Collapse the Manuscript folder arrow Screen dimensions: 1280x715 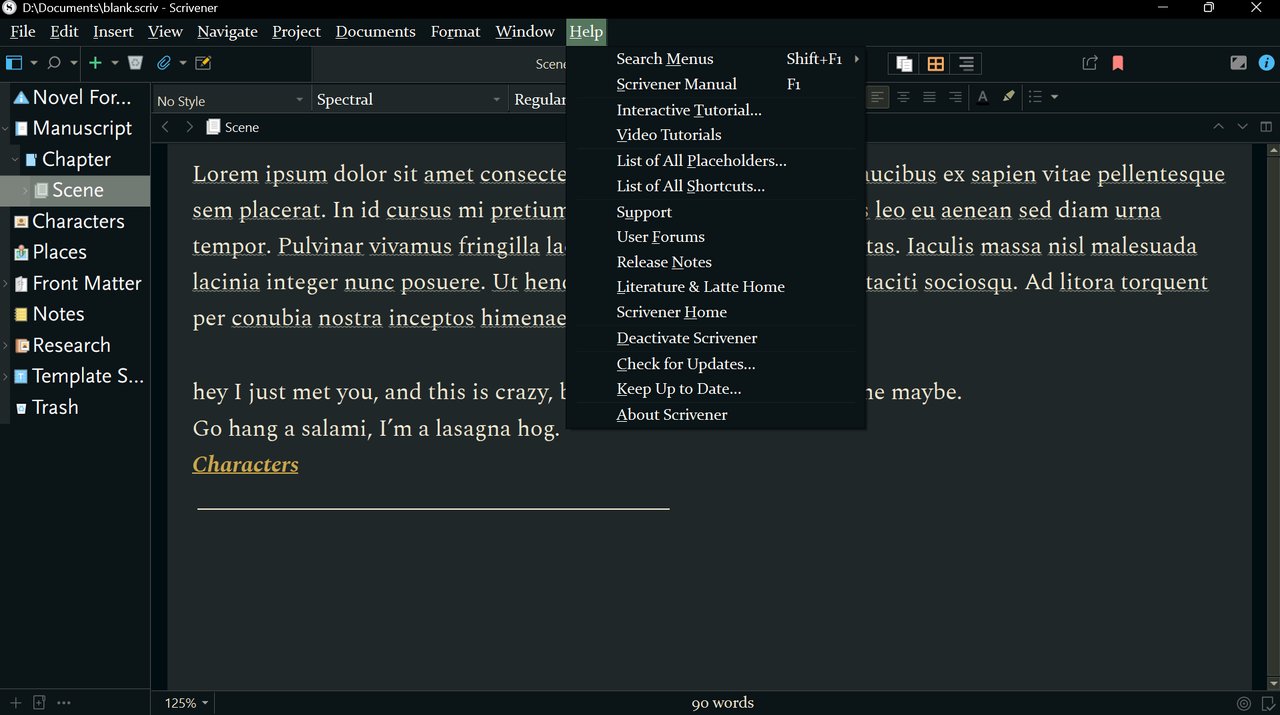tap(6, 128)
